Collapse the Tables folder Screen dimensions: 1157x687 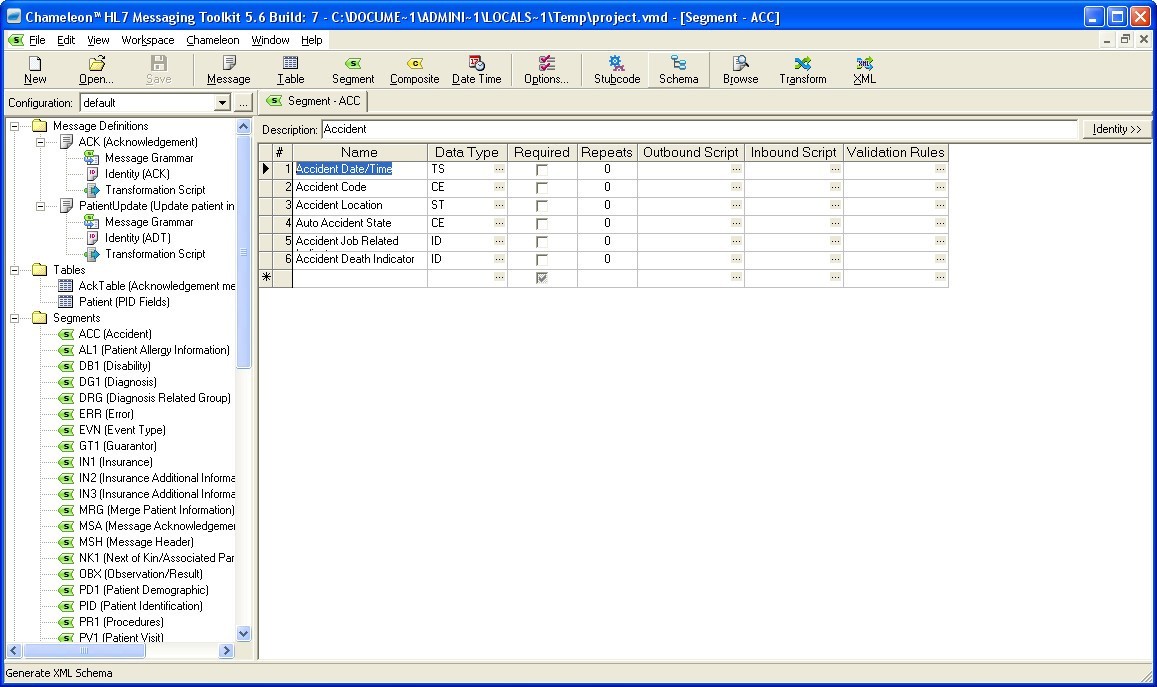click(14, 270)
